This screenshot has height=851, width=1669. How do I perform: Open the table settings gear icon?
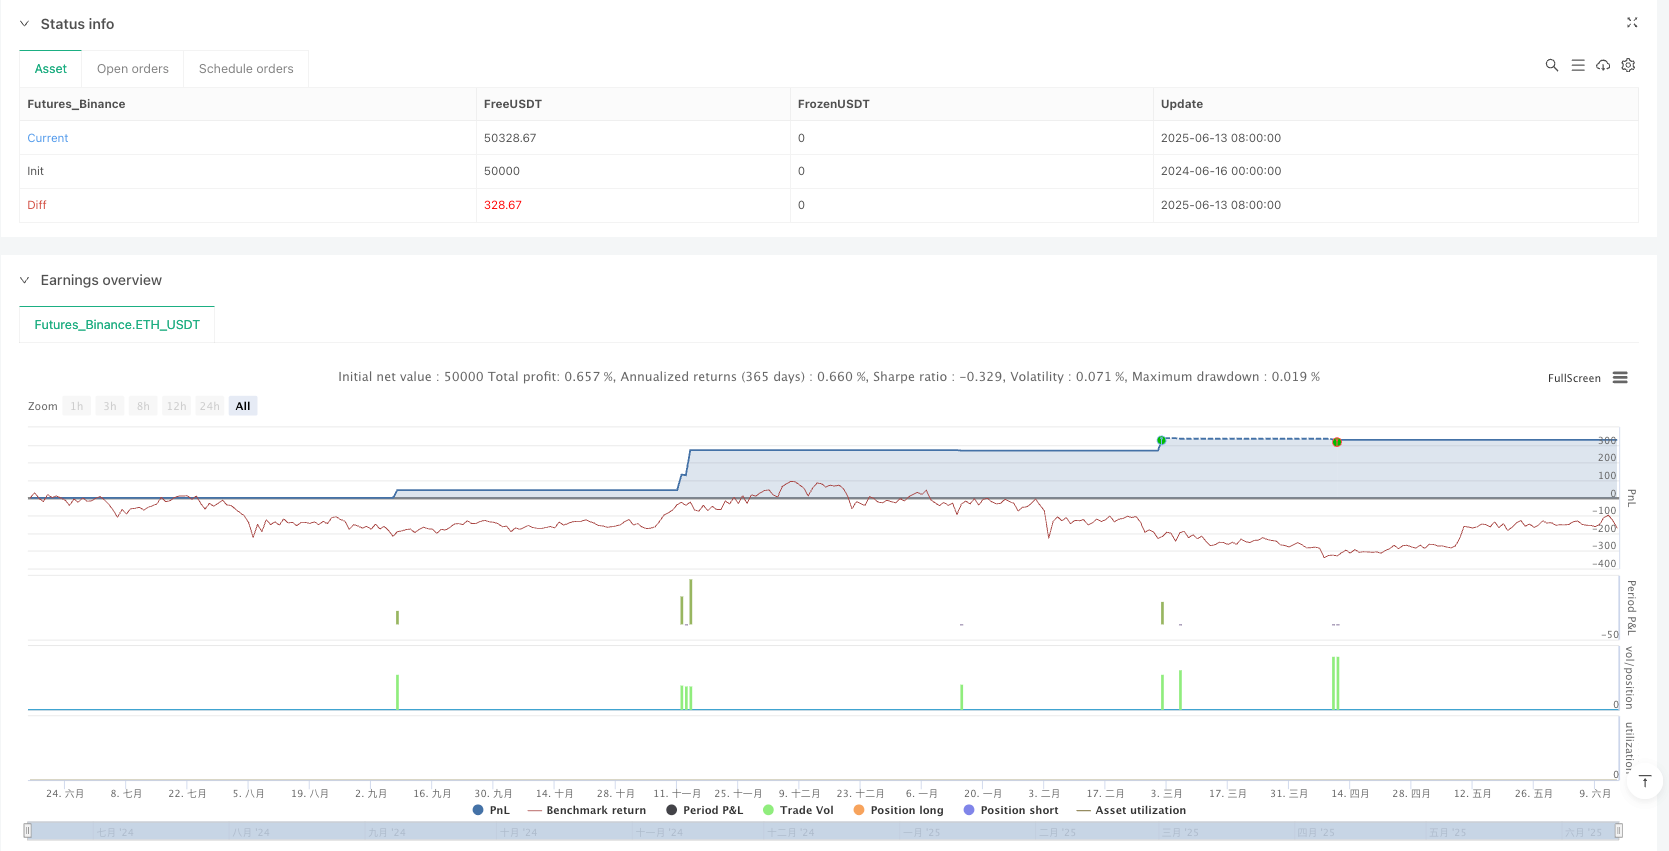pos(1628,65)
